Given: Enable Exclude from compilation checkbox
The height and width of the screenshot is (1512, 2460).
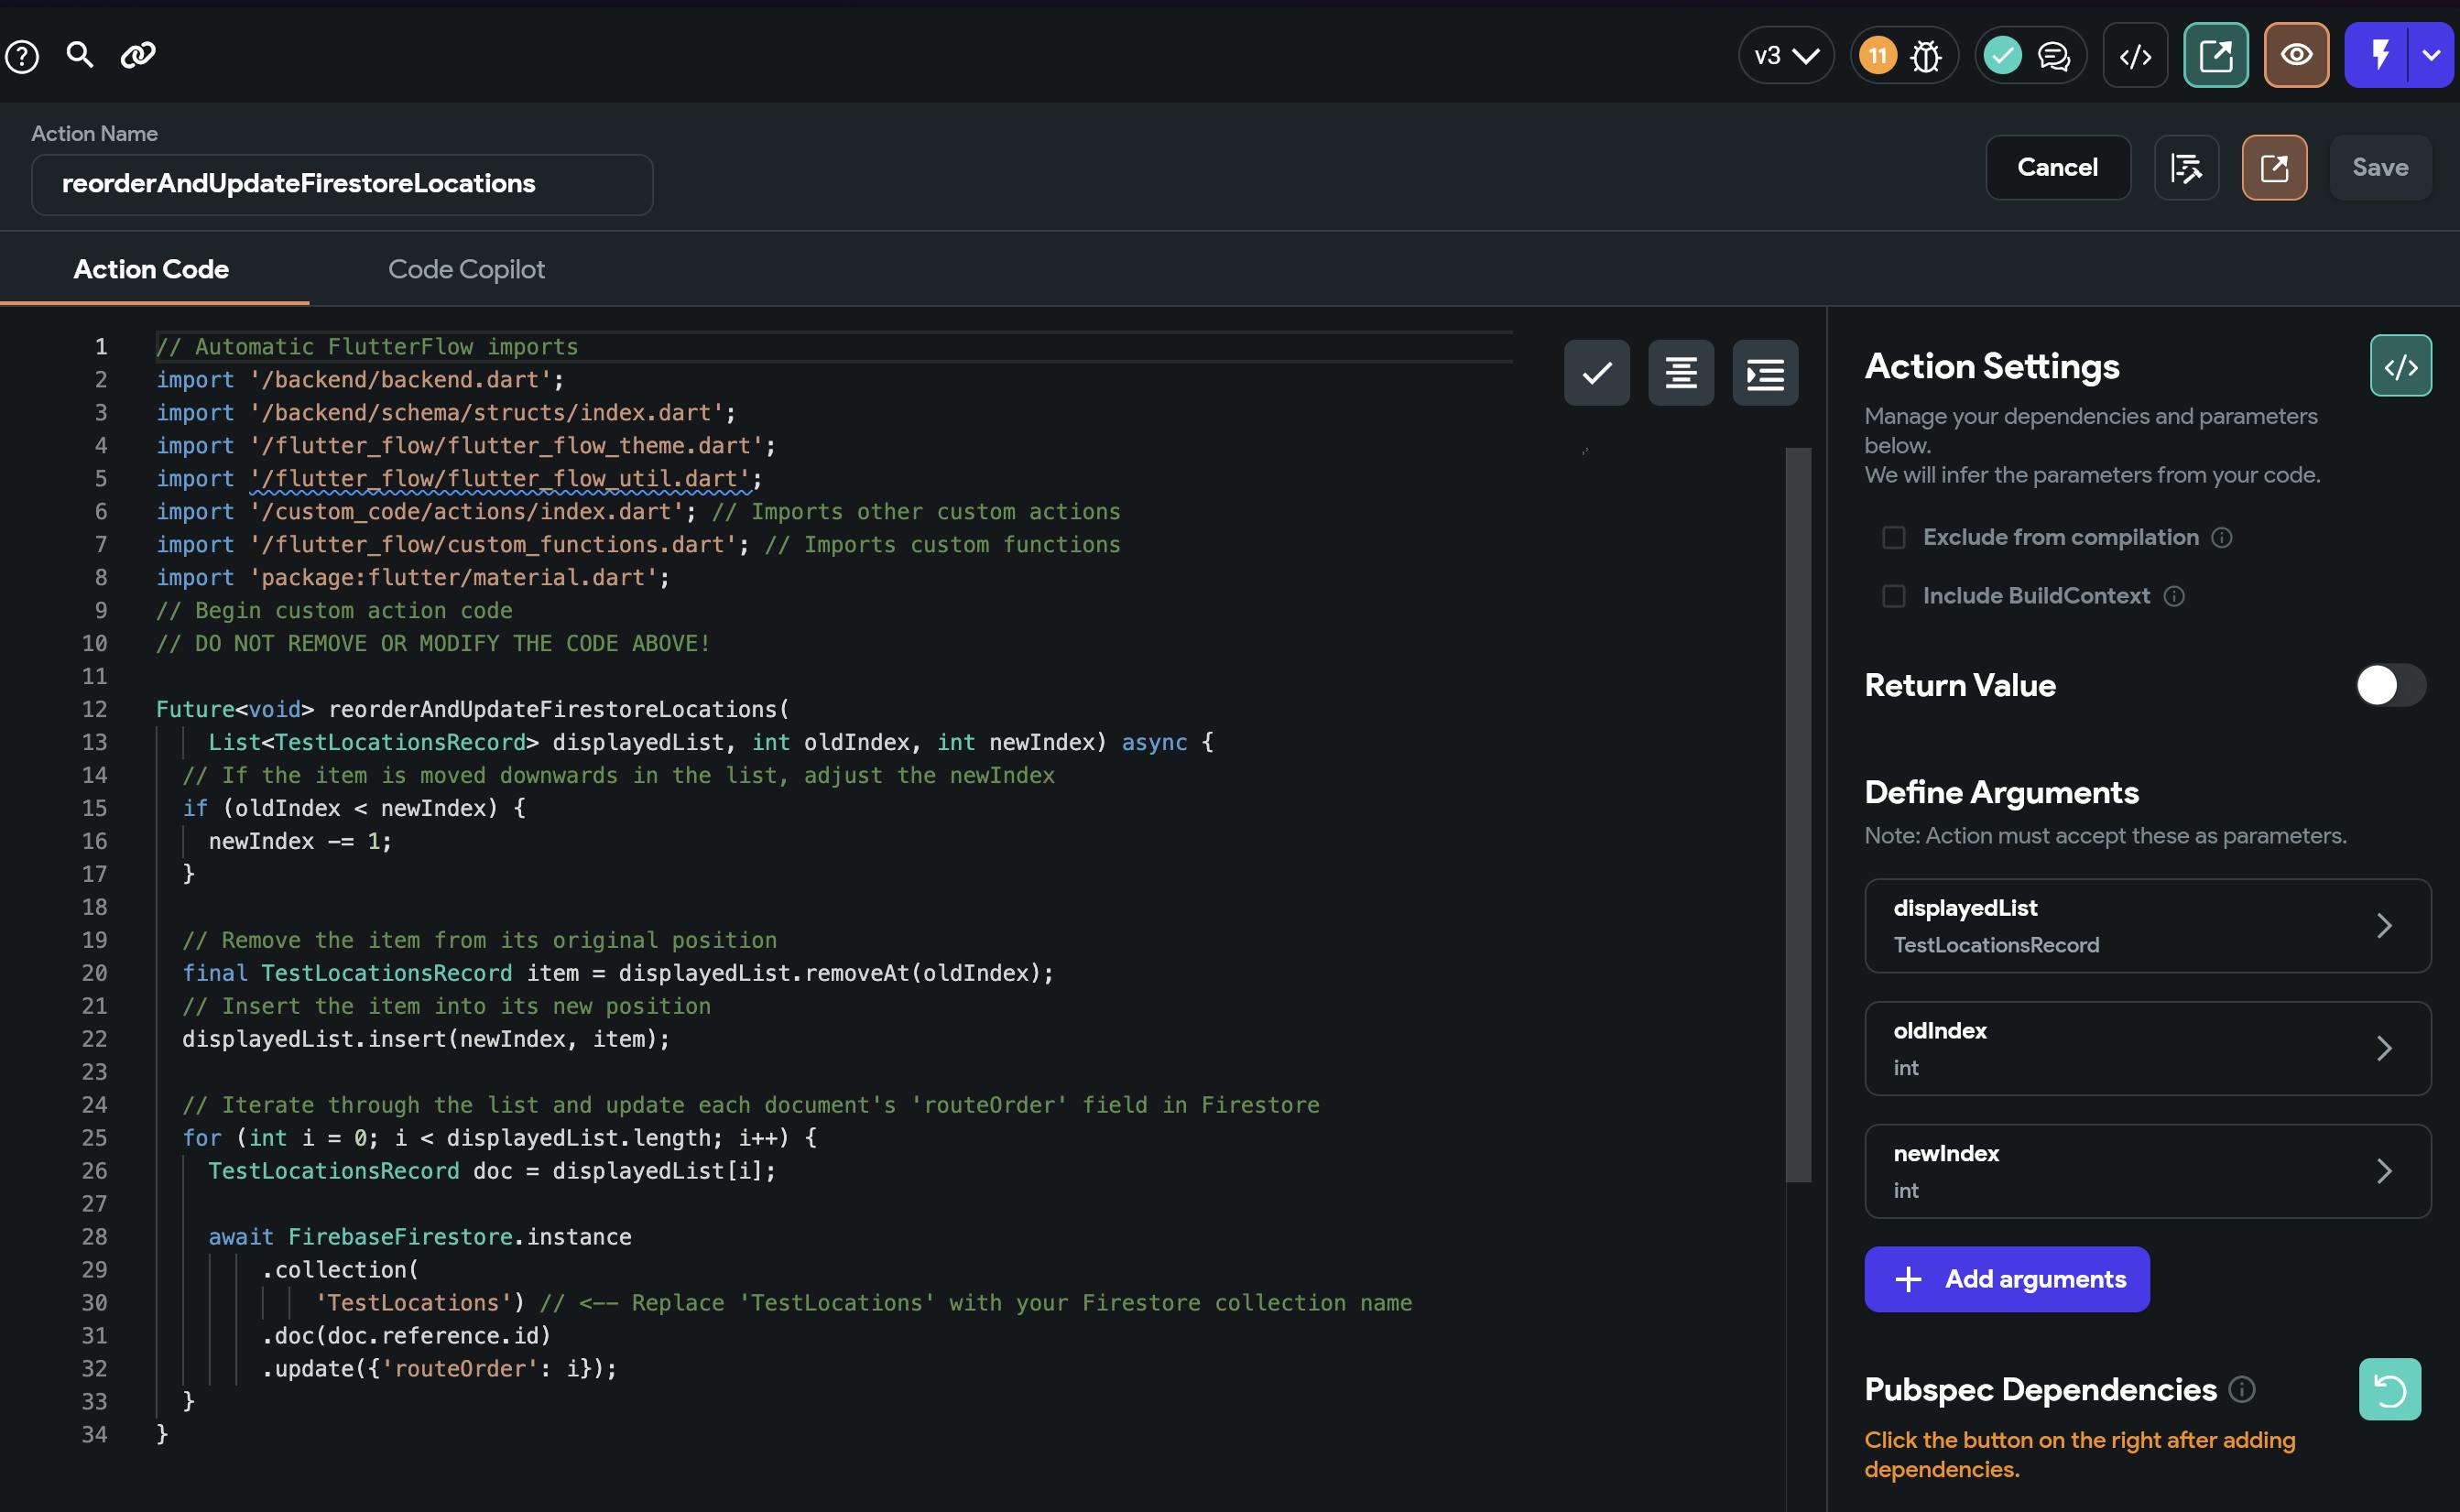Looking at the screenshot, I should tap(1893, 538).
